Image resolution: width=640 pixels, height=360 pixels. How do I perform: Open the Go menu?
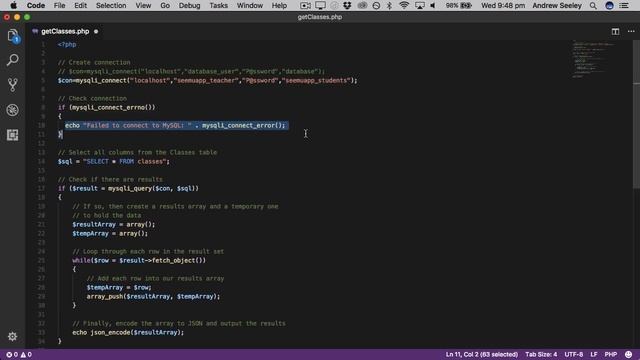[165, 6]
